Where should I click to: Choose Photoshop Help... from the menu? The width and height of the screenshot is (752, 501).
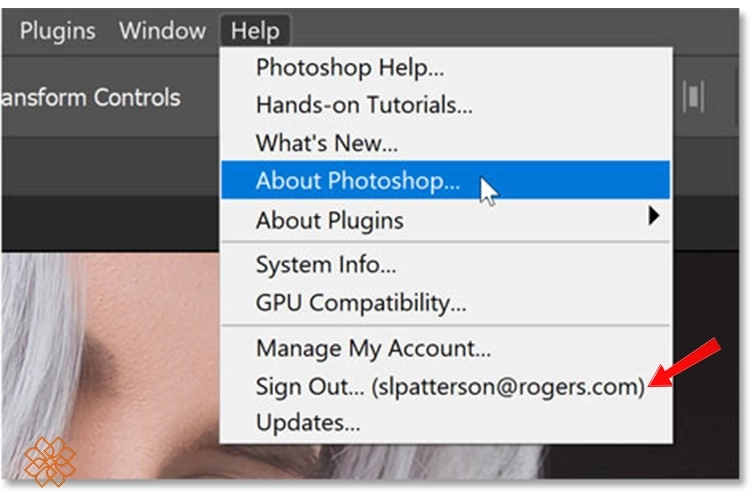pyautogui.click(x=445, y=68)
